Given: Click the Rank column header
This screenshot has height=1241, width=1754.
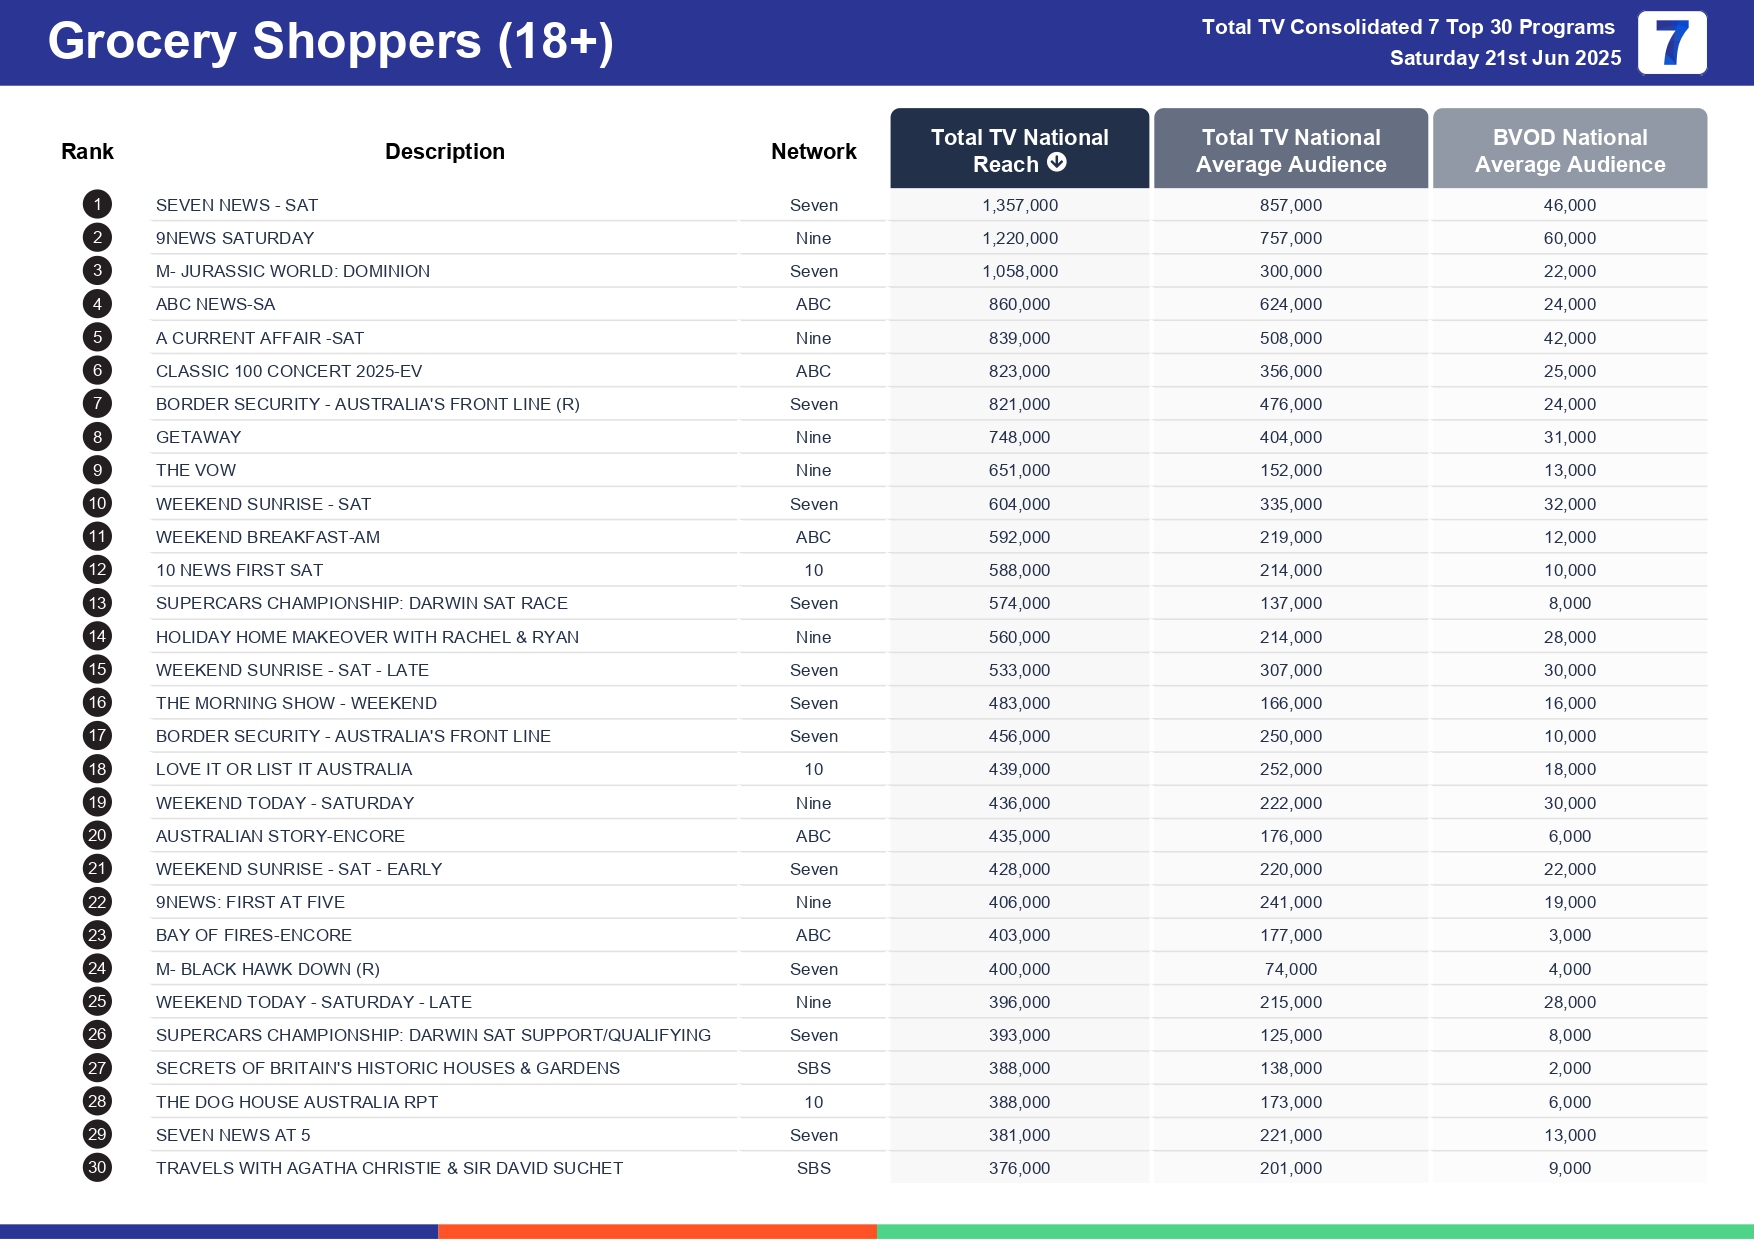Looking at the screenshot, I should pos(87,152).
